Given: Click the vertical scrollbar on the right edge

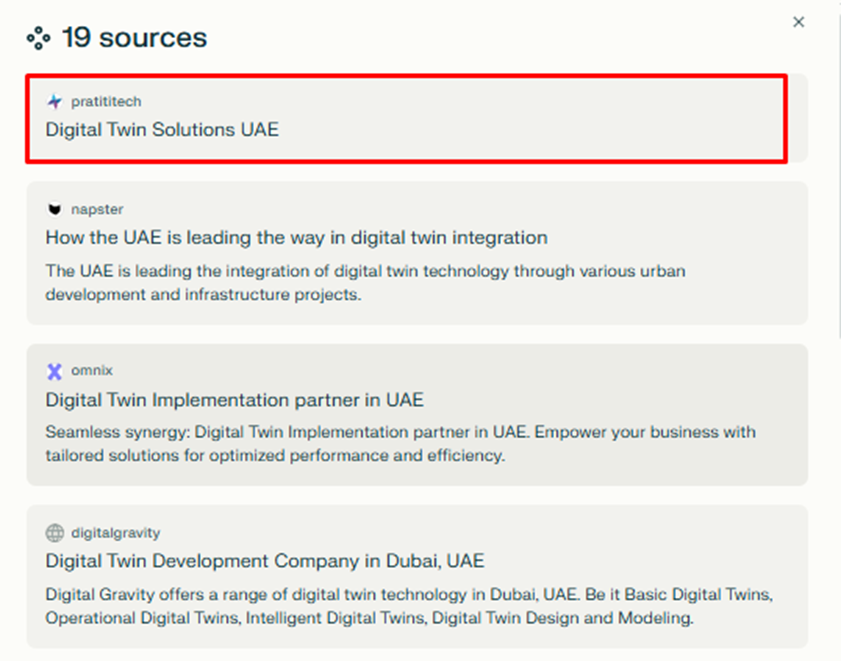Looking at the screenshot, I should [x=837, y=200].
